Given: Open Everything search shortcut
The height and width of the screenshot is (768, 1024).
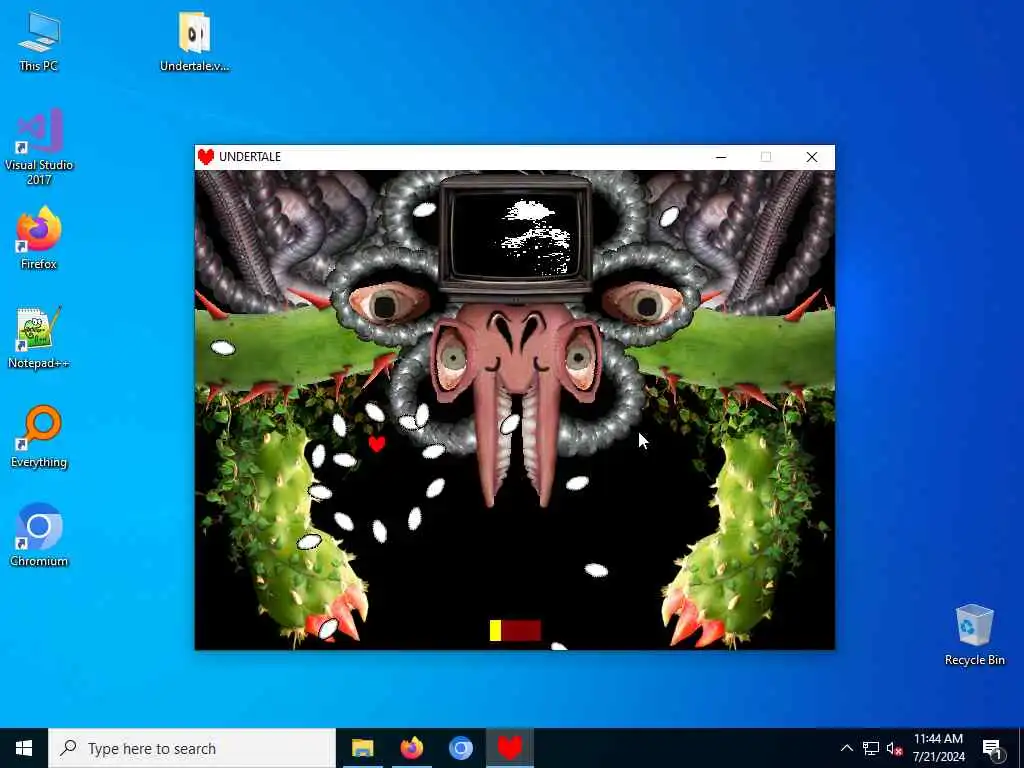Looking at the screenshot, I should click(x=39, y=437).
